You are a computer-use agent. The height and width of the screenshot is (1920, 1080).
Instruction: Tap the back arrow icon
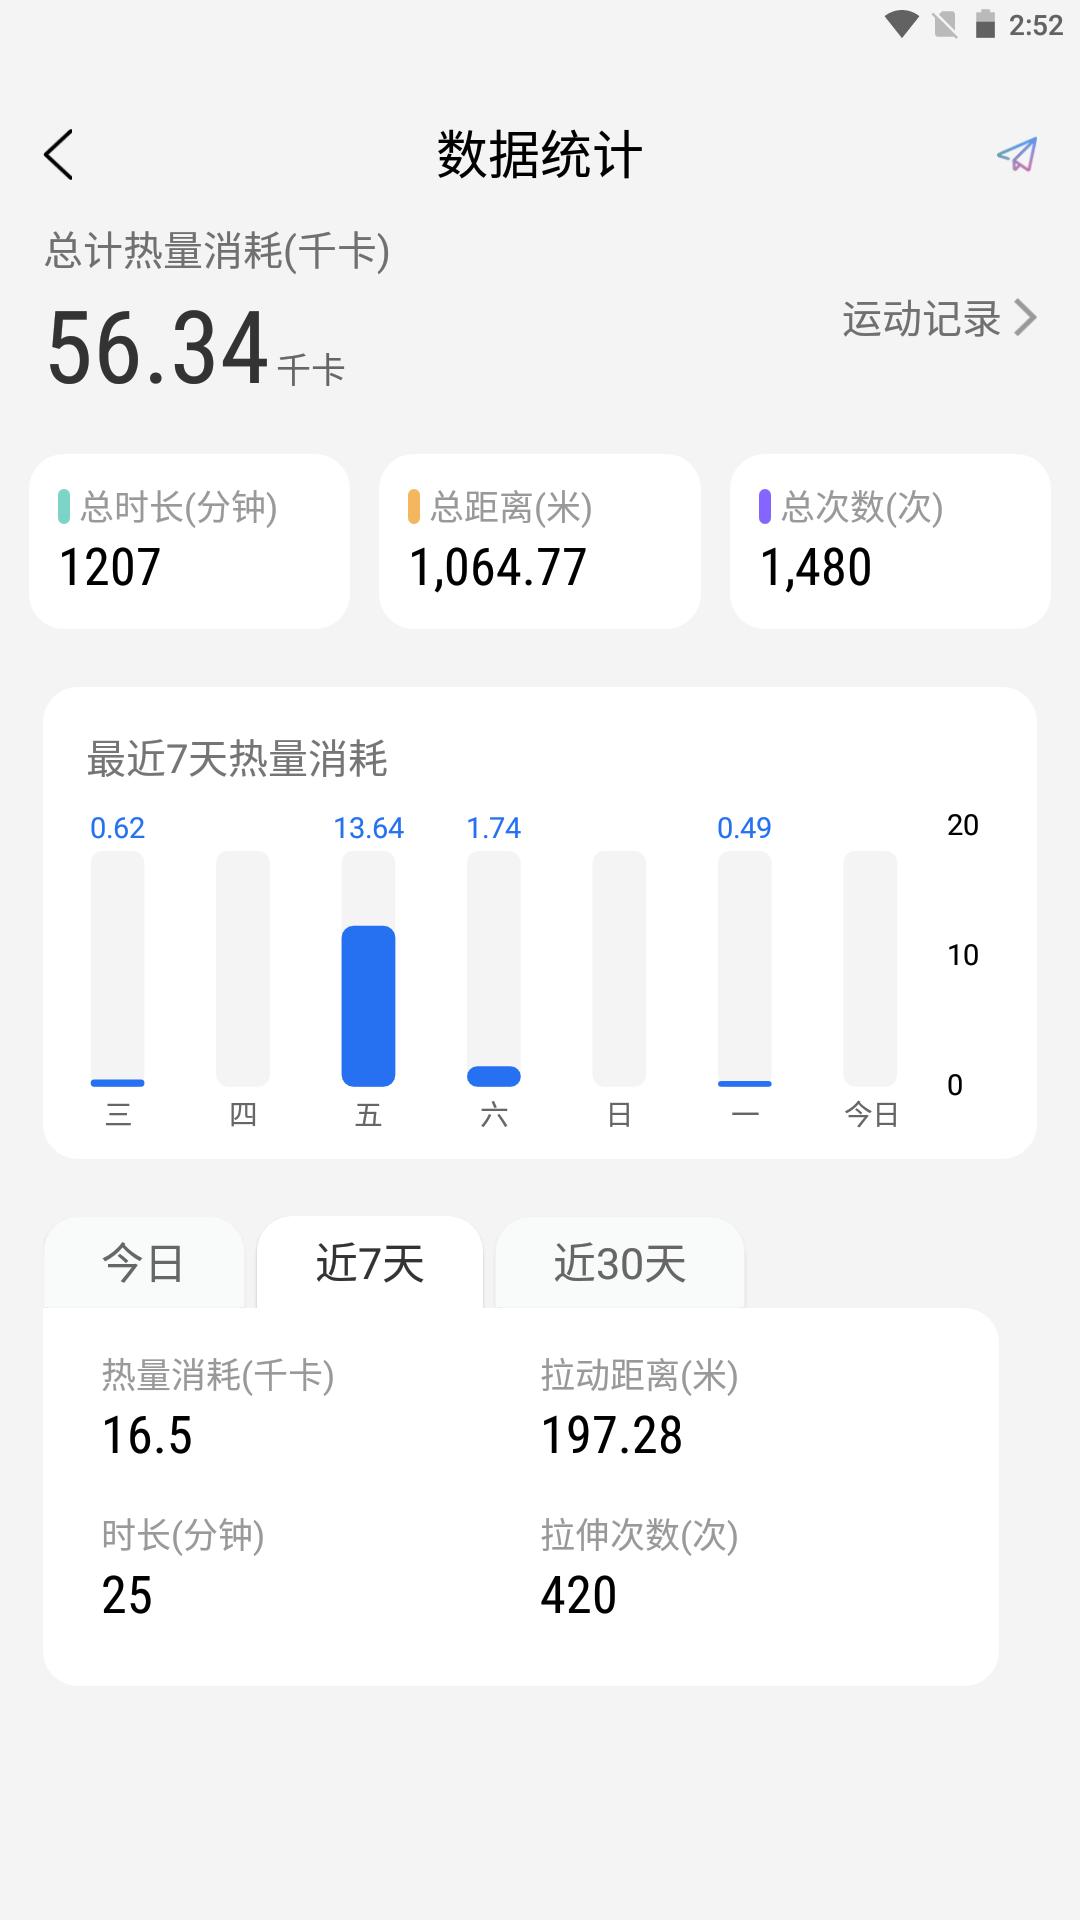(59, 155)
